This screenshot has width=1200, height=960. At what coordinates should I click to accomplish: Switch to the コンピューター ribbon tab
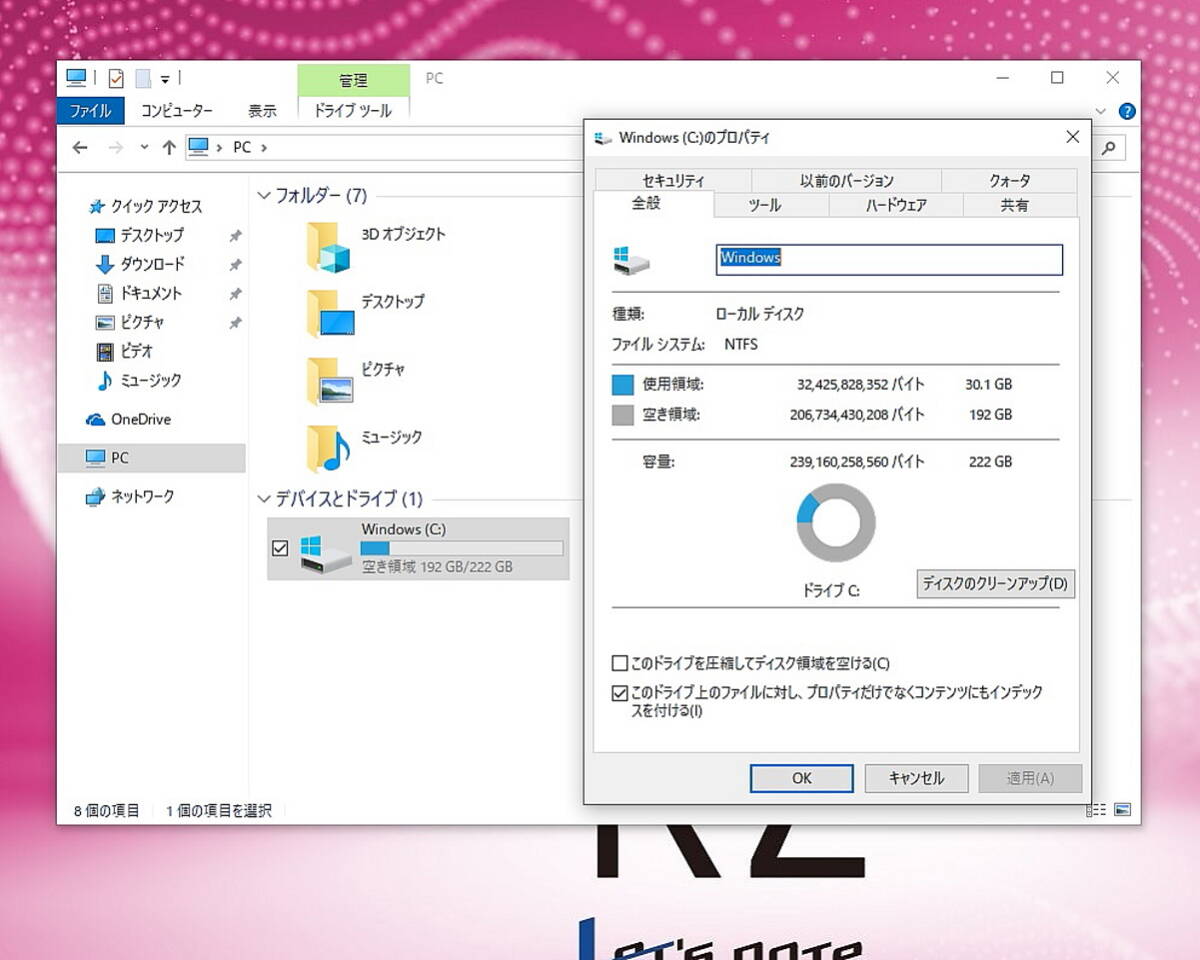click(176, 110)
